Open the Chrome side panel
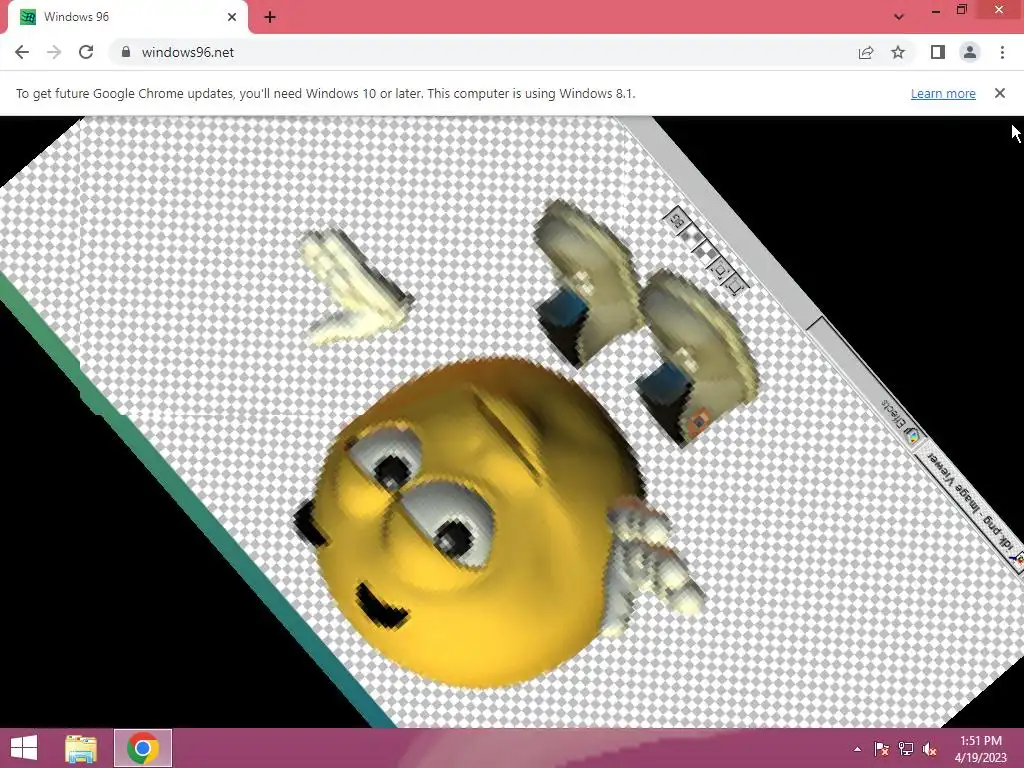The width and height of the screenshot is (1024, 768). (x=938, y=52)
